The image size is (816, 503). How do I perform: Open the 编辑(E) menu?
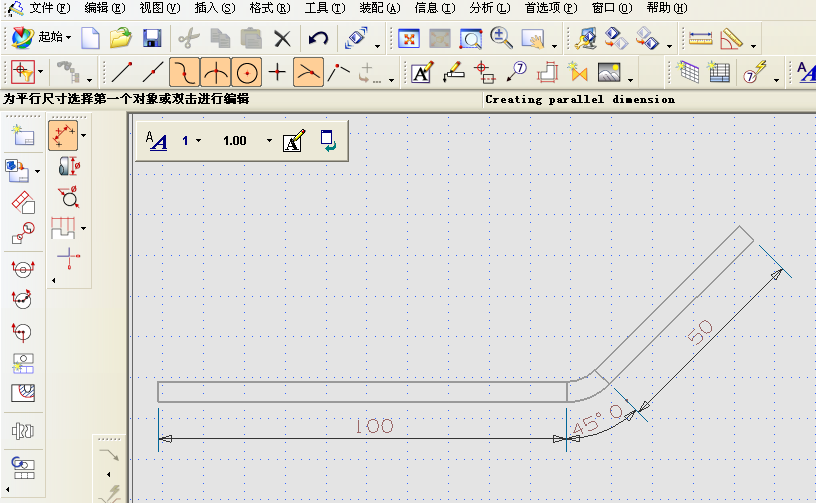click(x=105, y=8)
